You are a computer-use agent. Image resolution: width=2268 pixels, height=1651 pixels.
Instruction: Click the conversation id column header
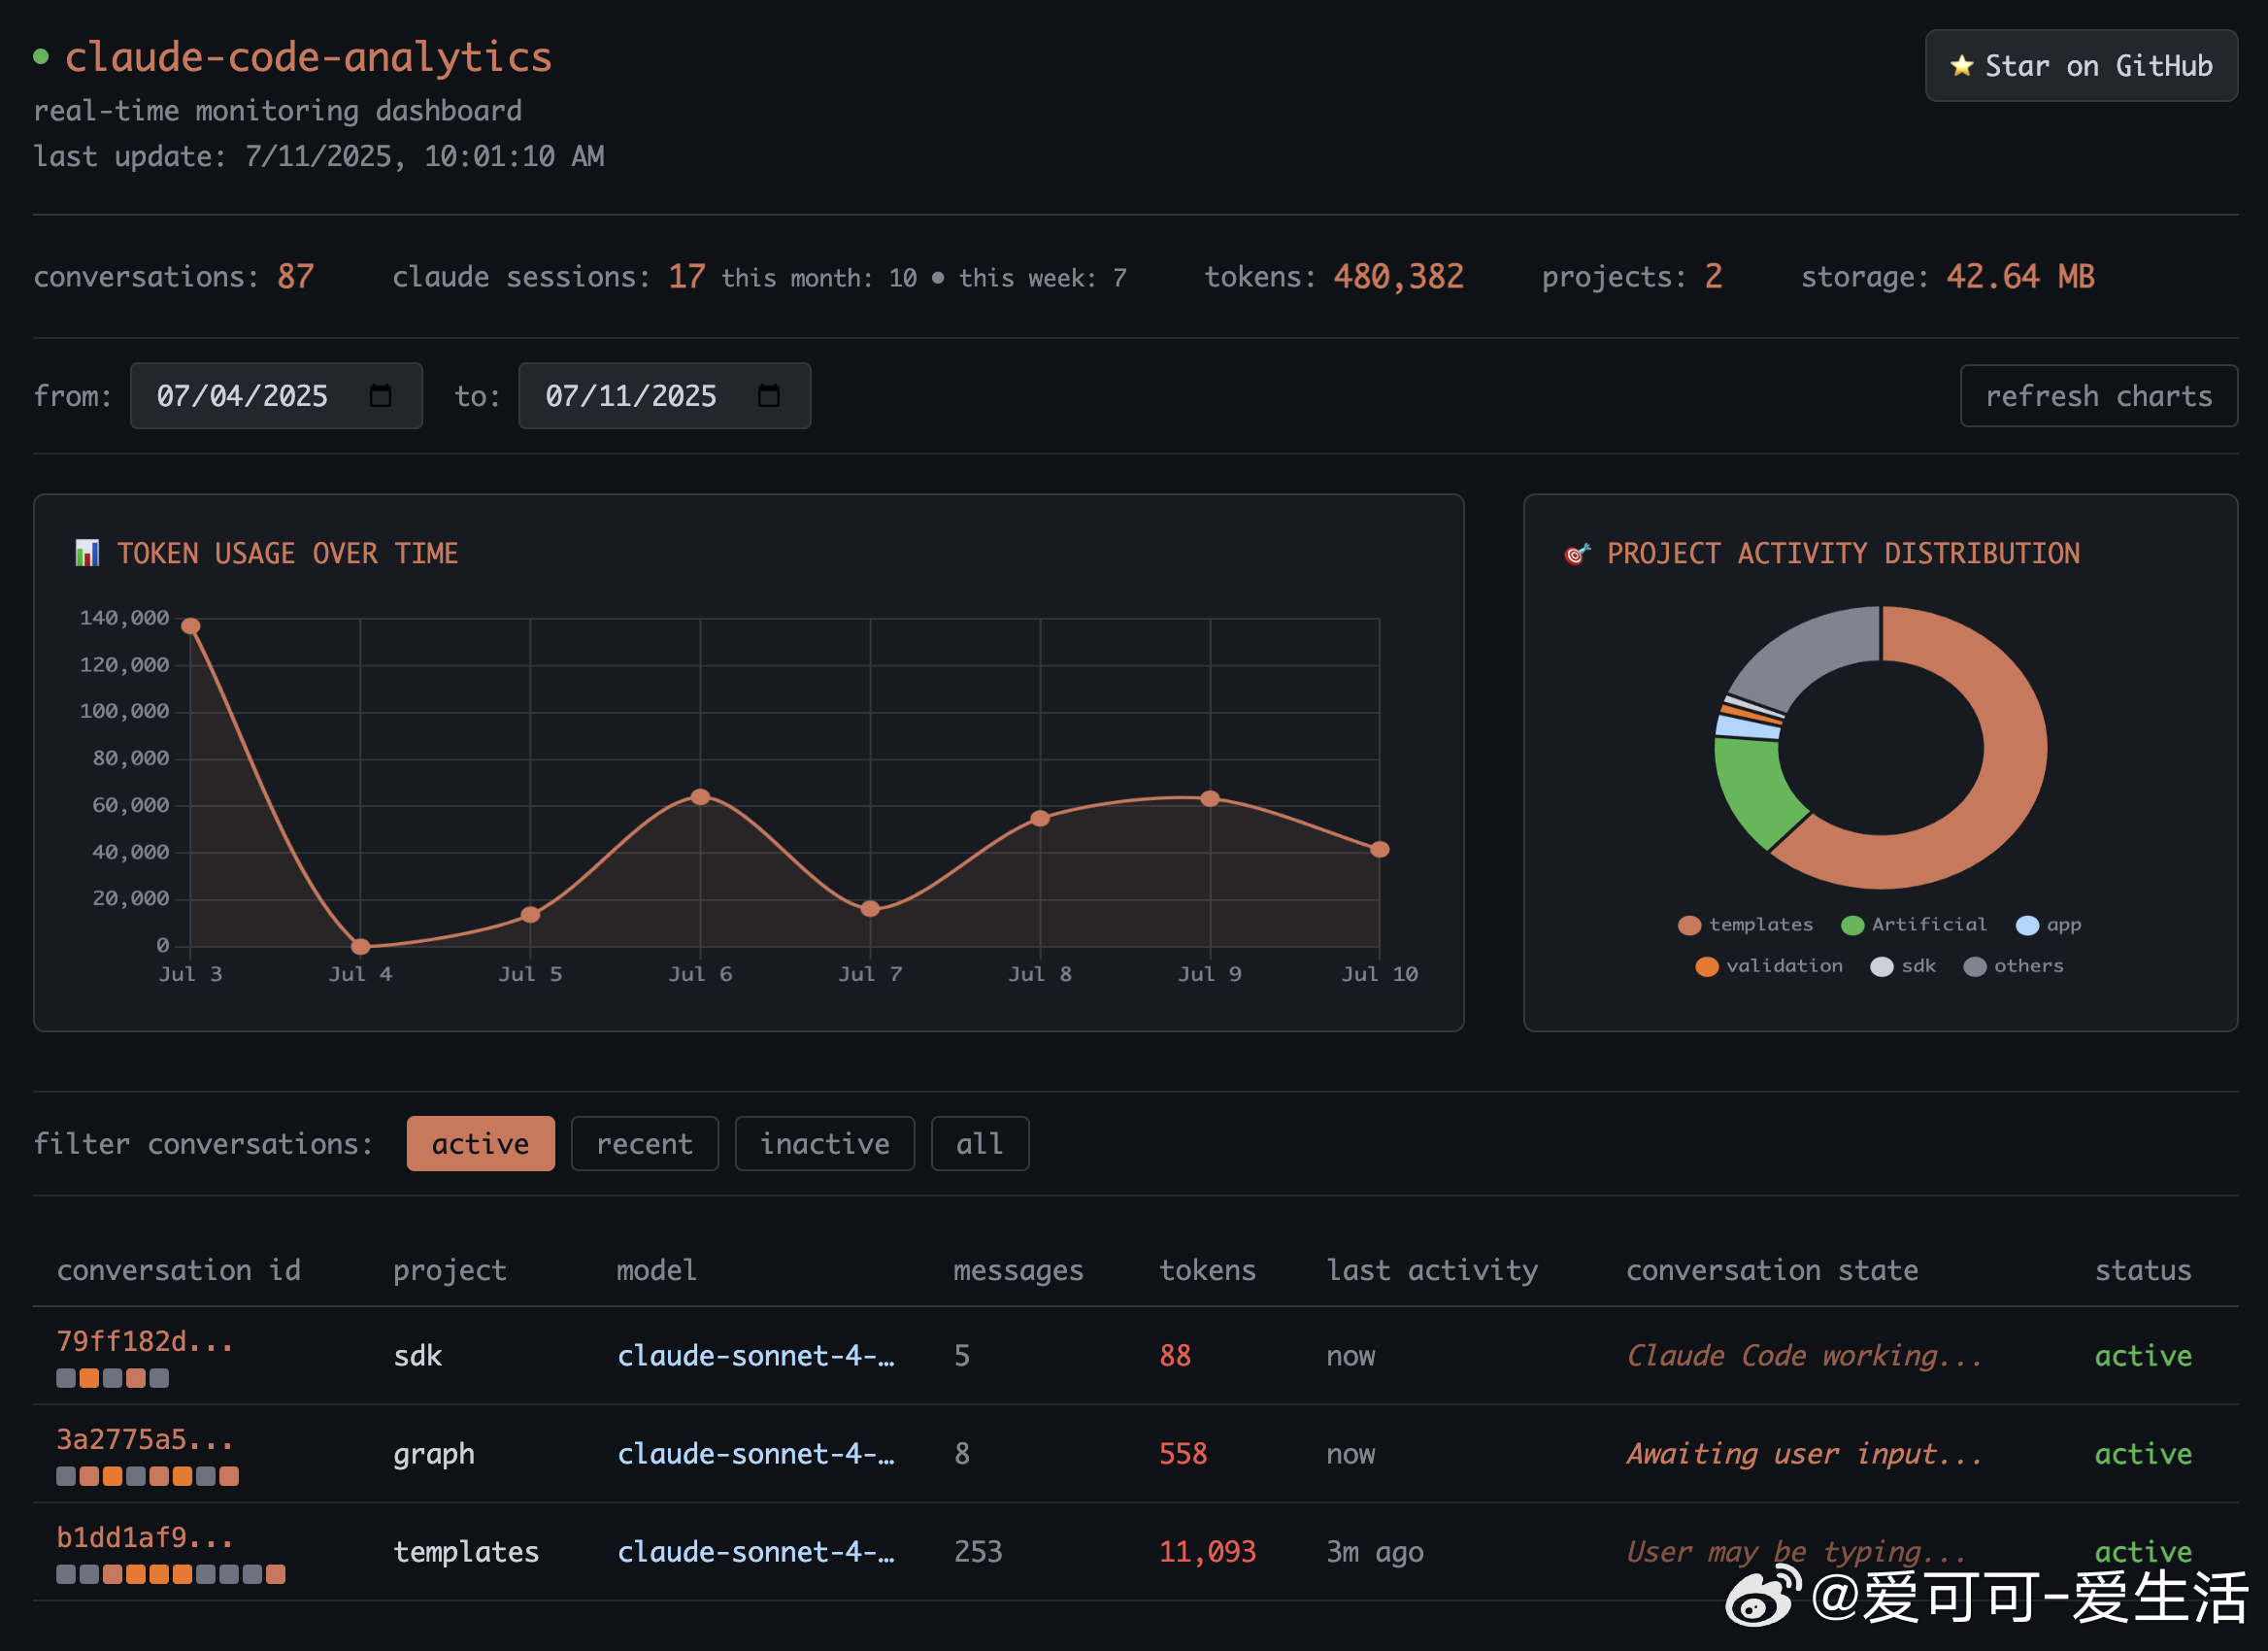pyautogui.click(x=179, y=1270)
